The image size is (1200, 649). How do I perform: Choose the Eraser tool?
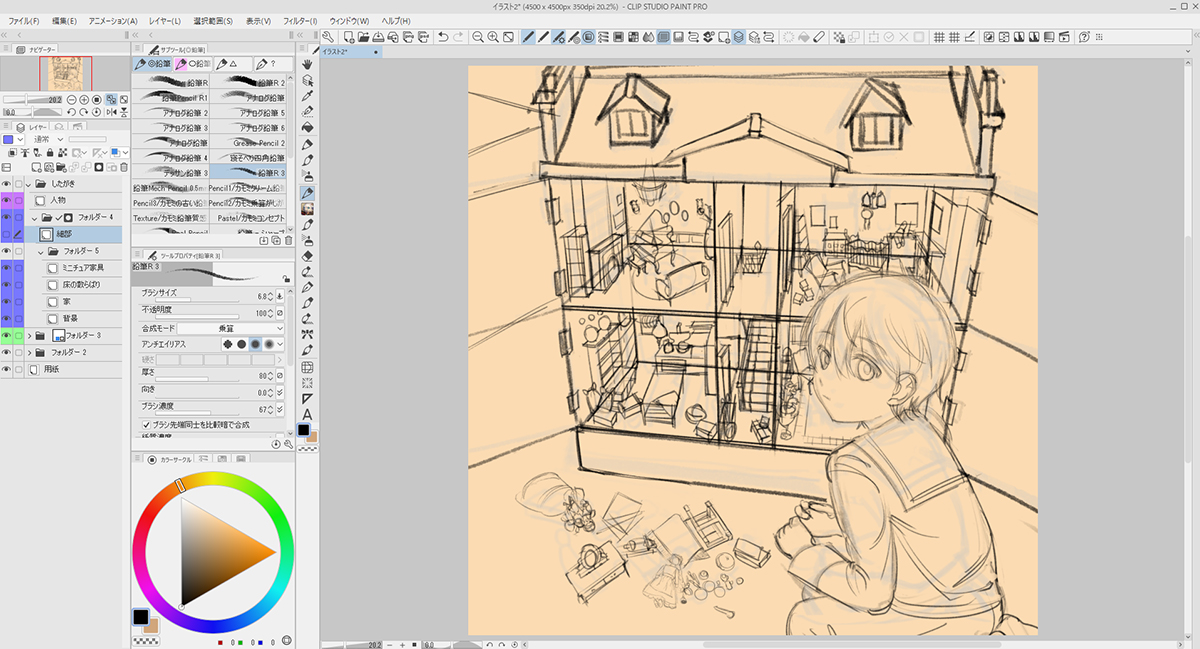308,255
